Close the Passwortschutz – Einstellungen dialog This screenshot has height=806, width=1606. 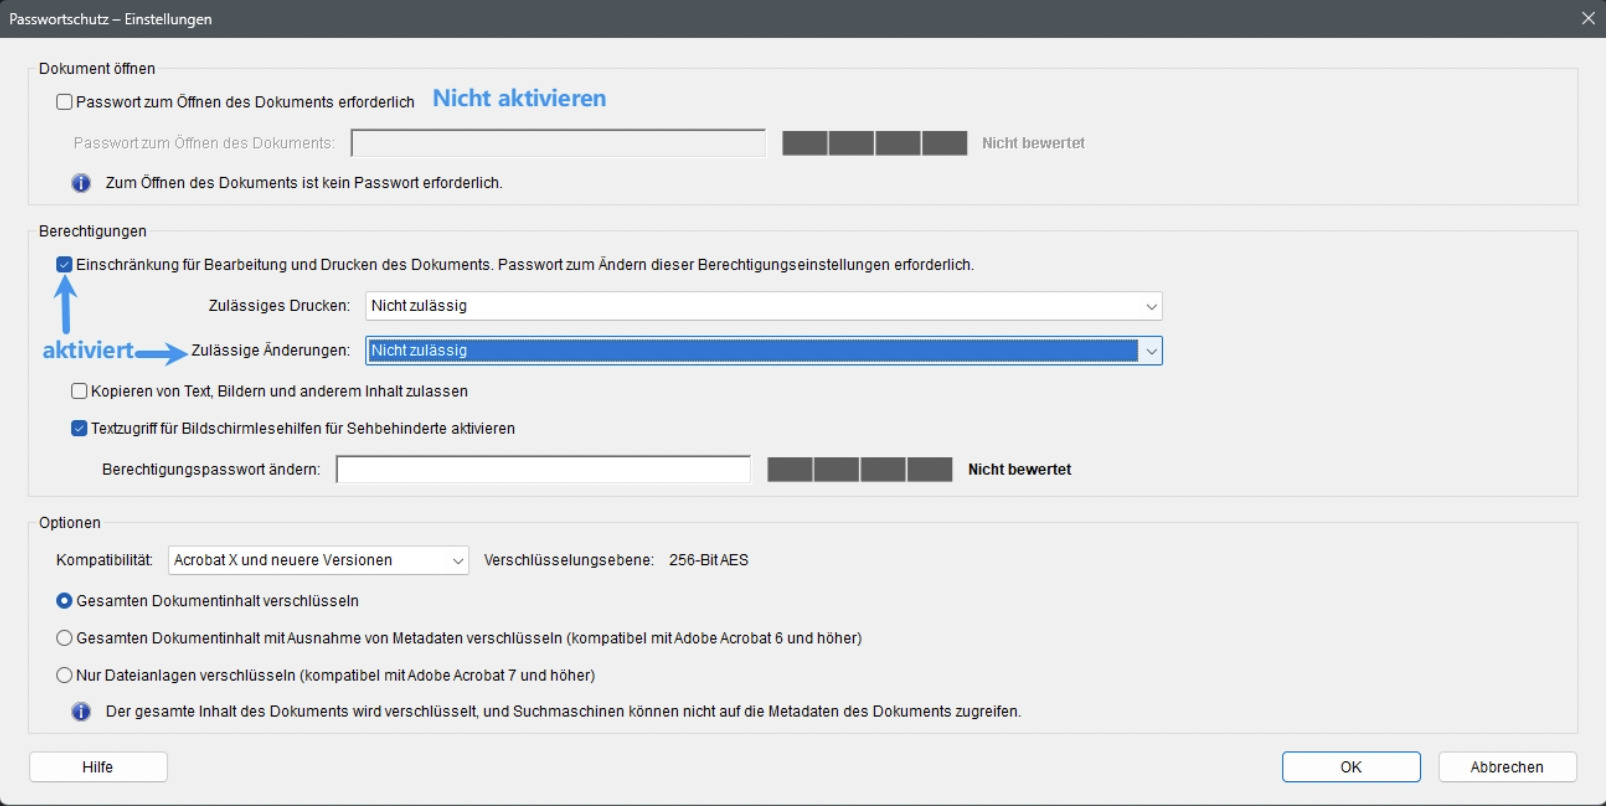(1588, 19)
